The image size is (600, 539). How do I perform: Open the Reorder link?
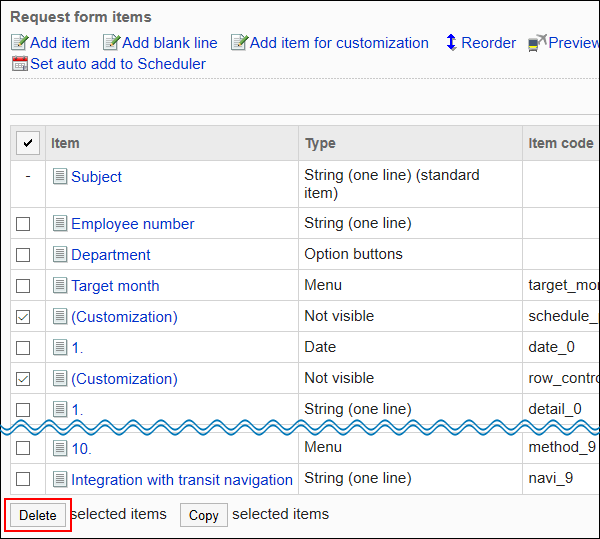click(489, 43)
